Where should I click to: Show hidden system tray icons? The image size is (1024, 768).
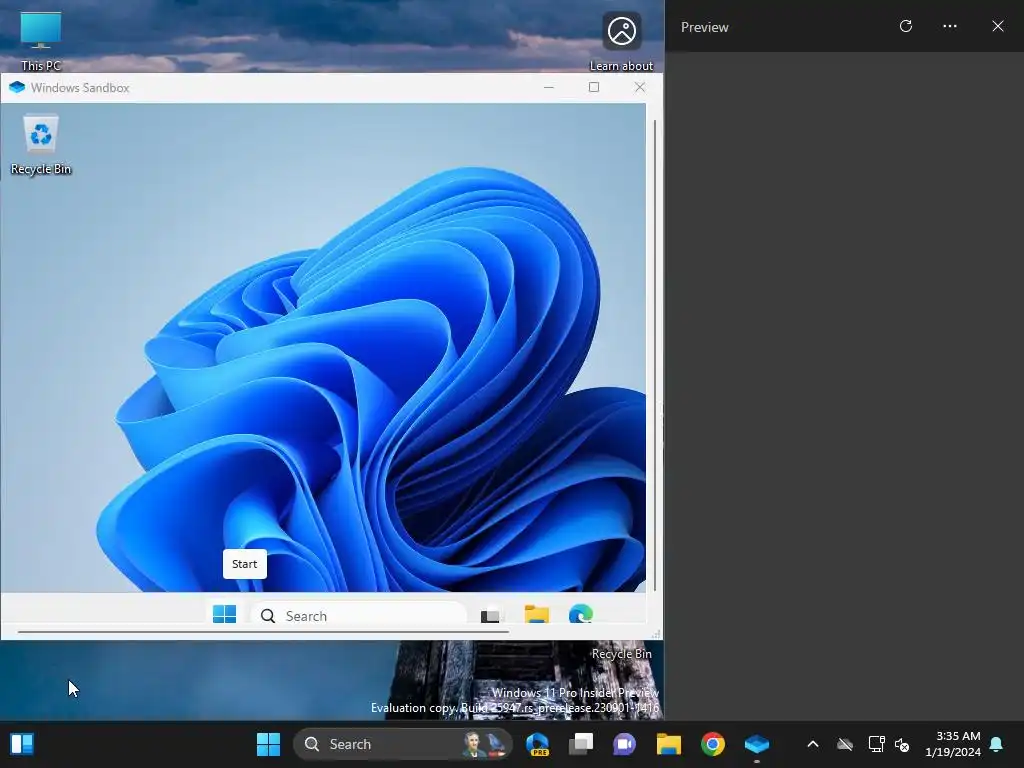pos(812,744)
